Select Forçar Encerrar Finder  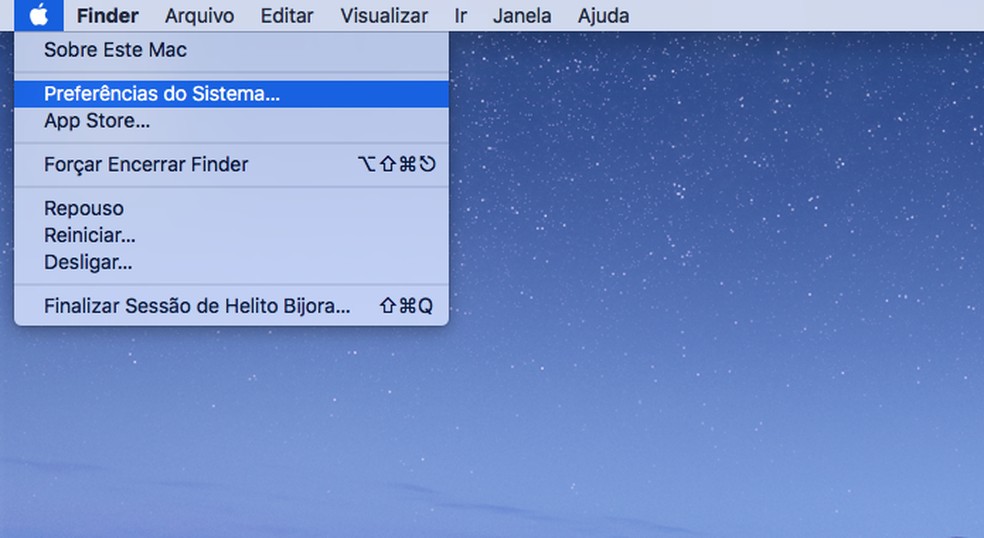[232, 164]
